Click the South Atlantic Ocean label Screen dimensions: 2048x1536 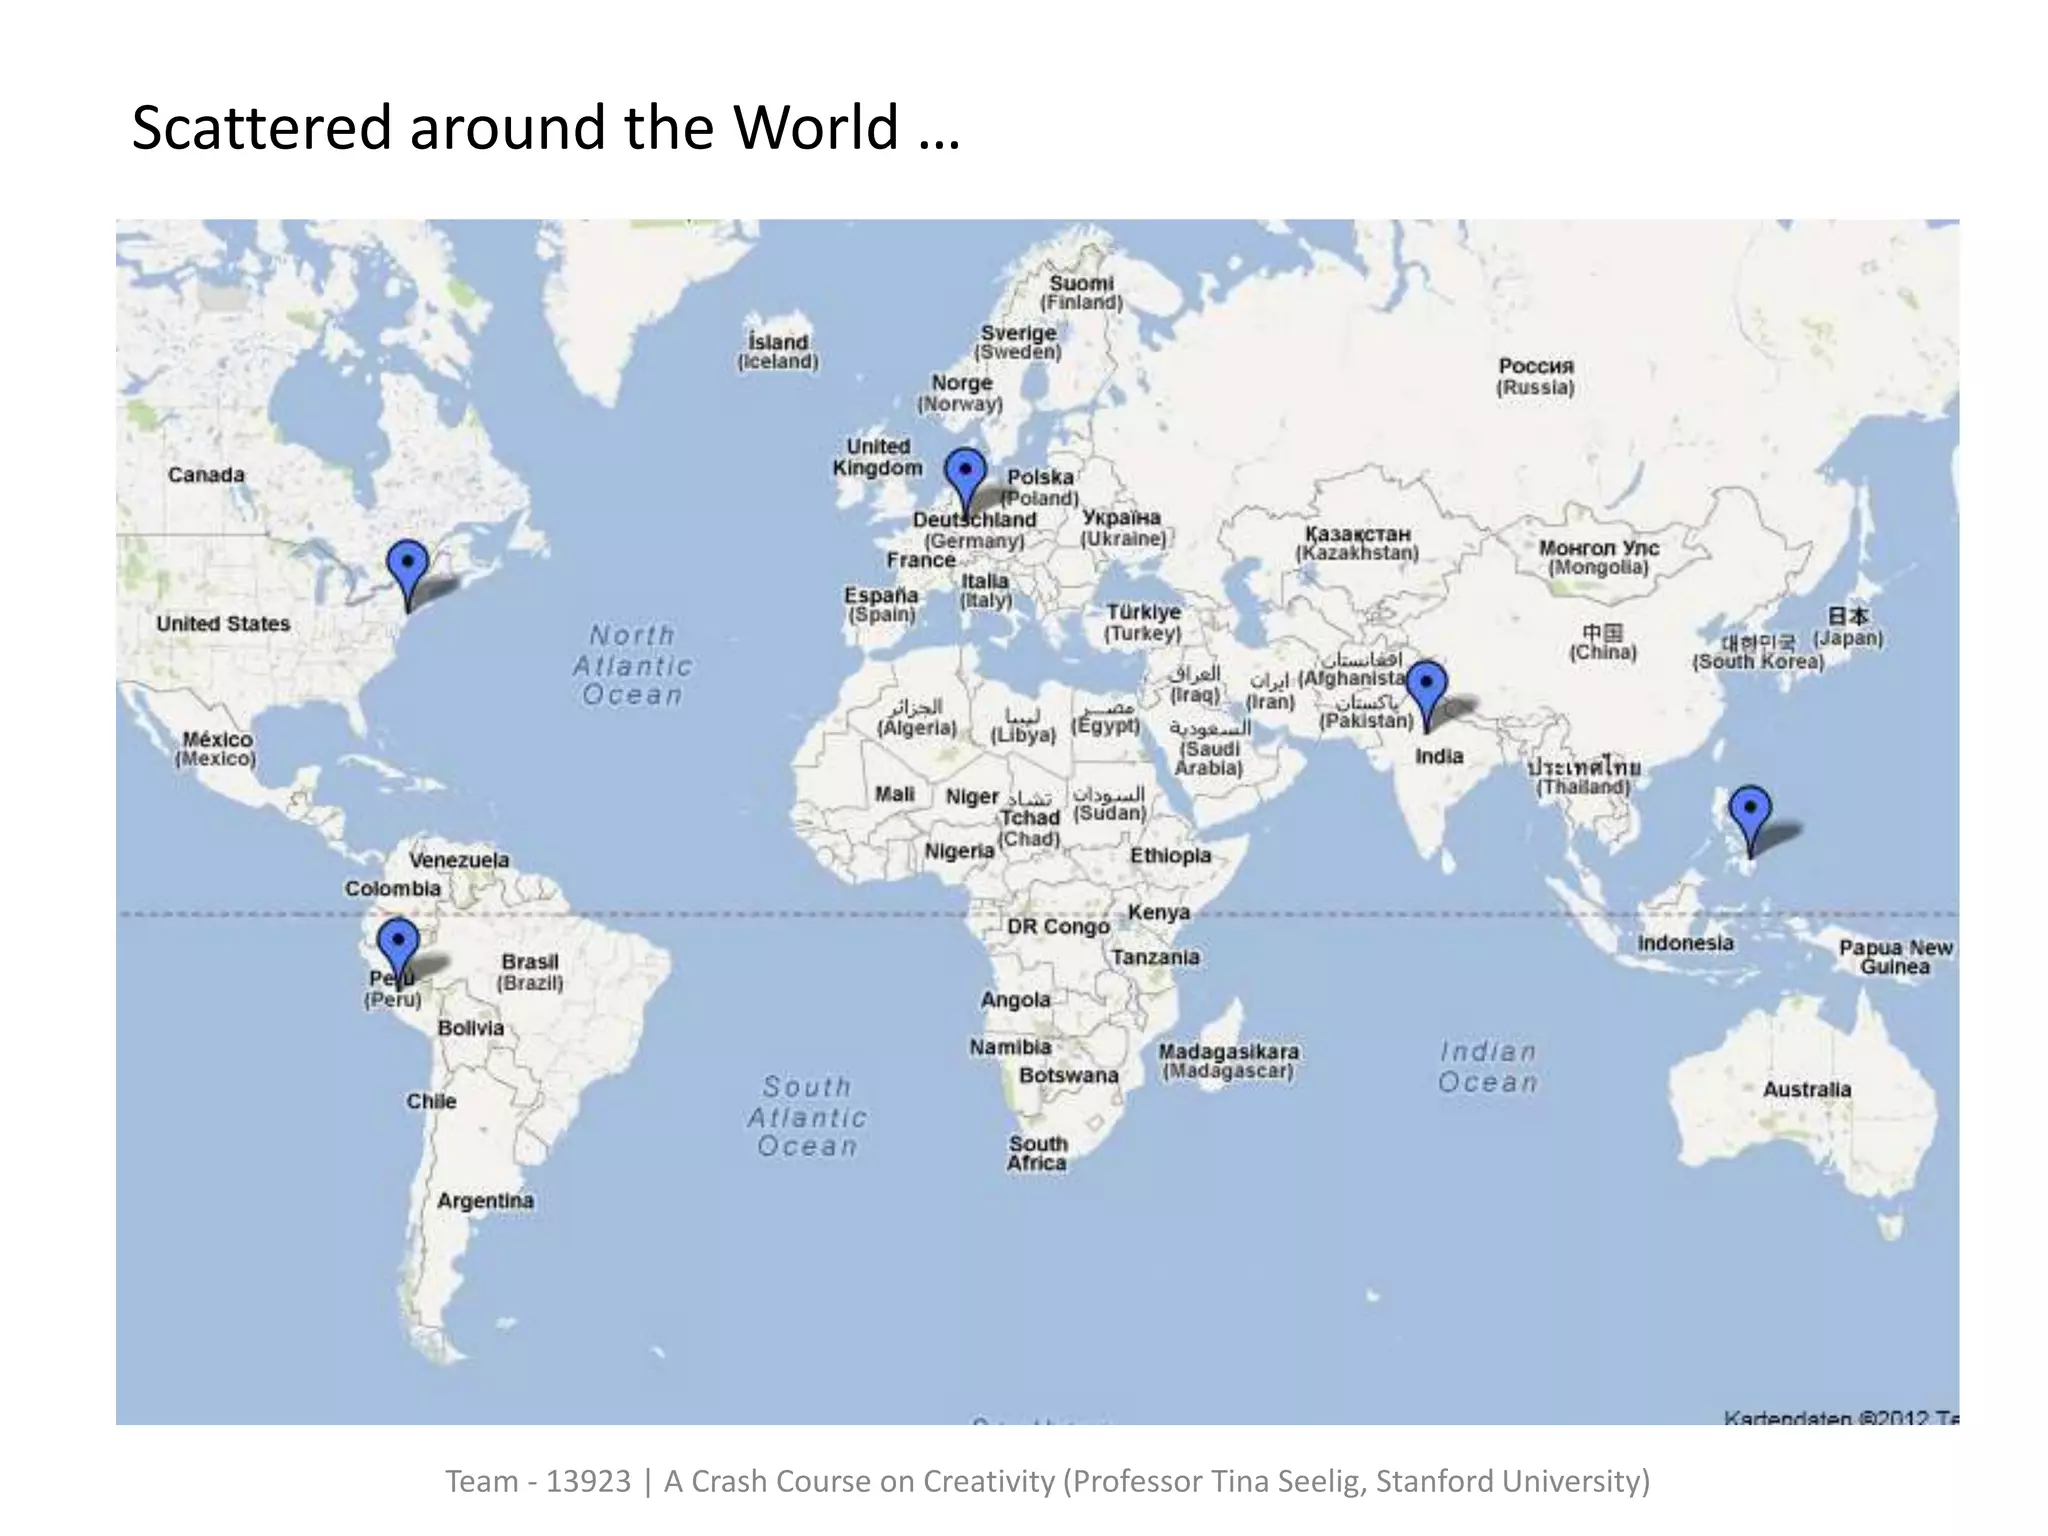[x=807, y=1116]
